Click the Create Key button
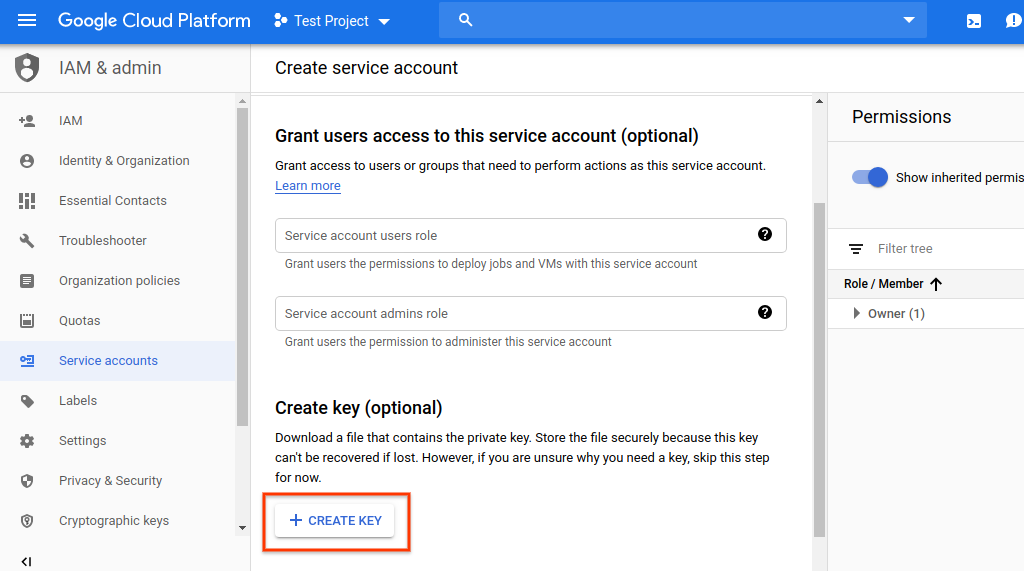The height and width of the screenshot is (571, 1026). tap(335, 521)
